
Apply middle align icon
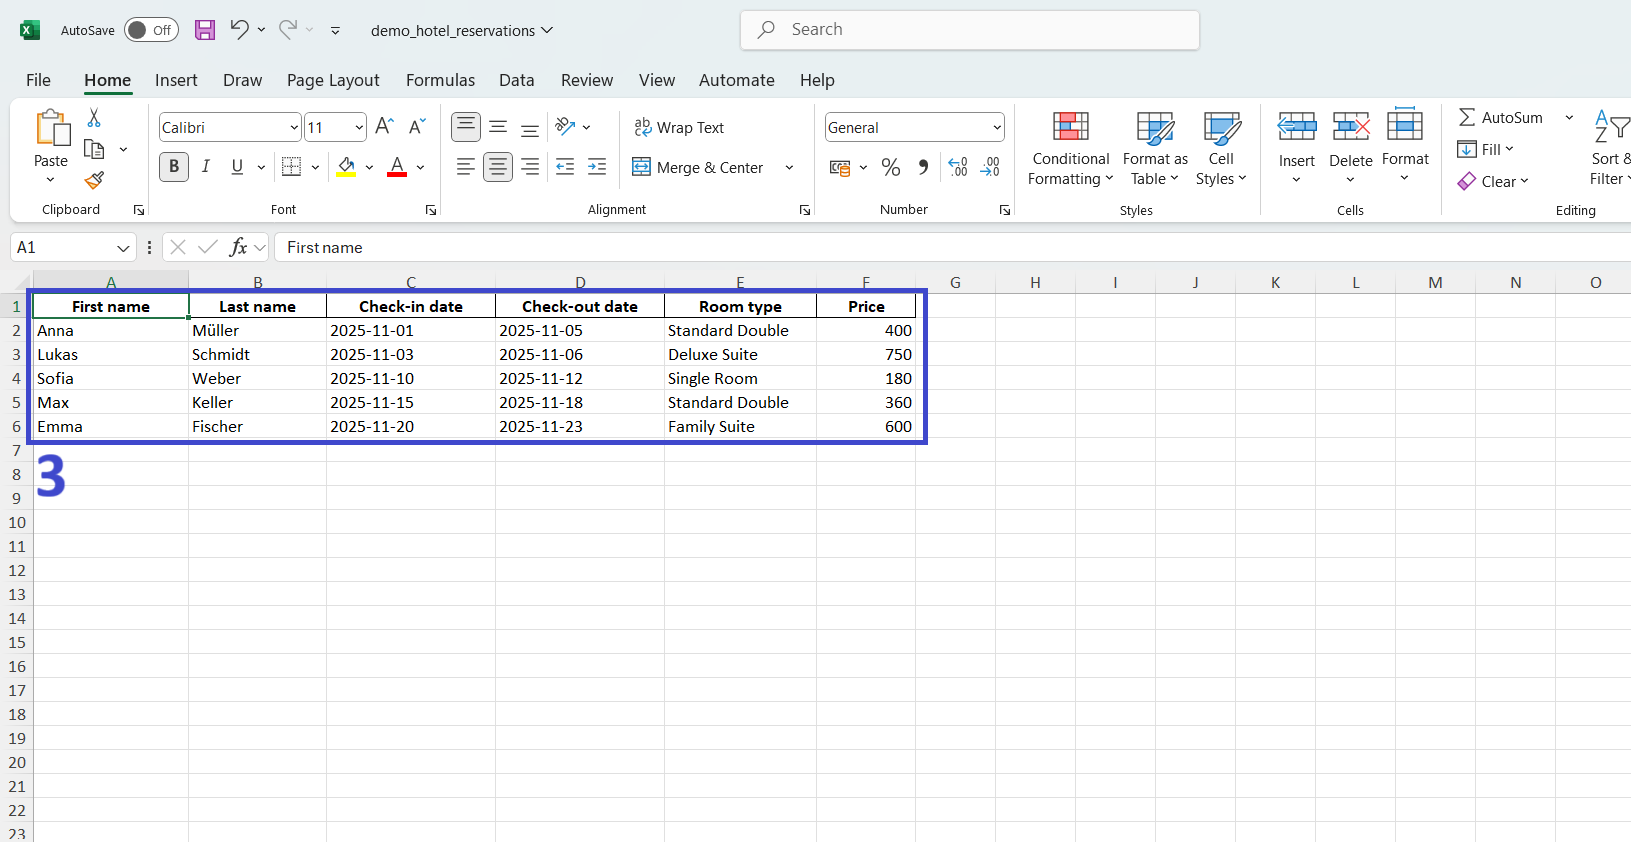click(x=498, y=127)
